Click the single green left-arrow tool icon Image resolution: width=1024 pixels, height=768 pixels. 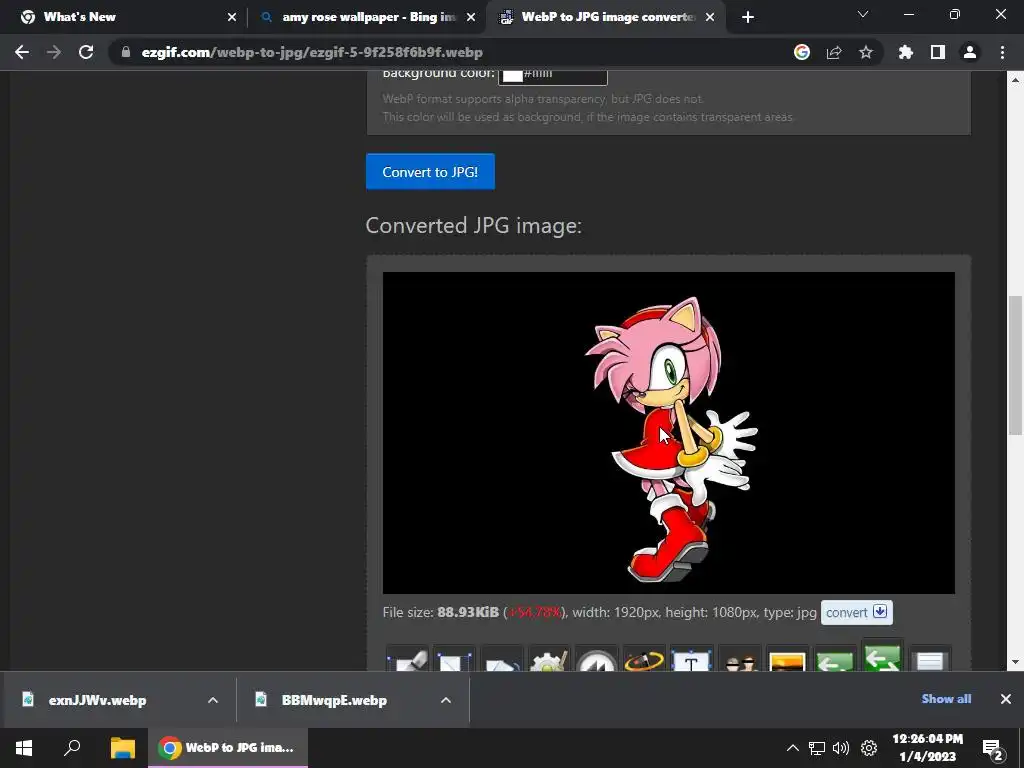835,658
